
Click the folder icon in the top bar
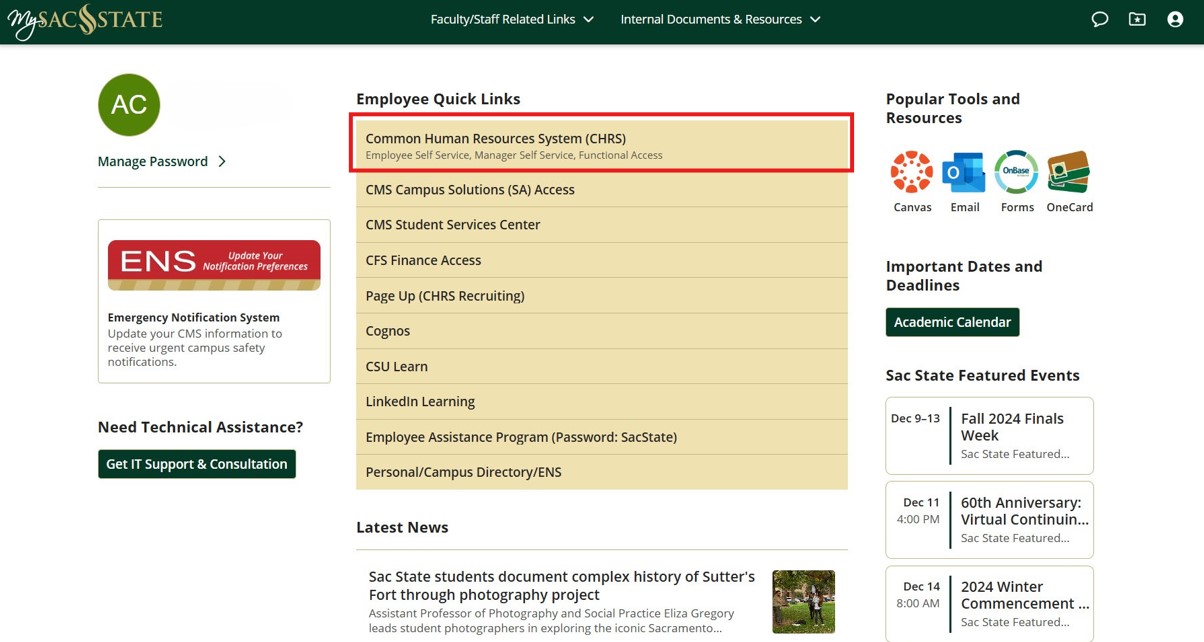1137,19
